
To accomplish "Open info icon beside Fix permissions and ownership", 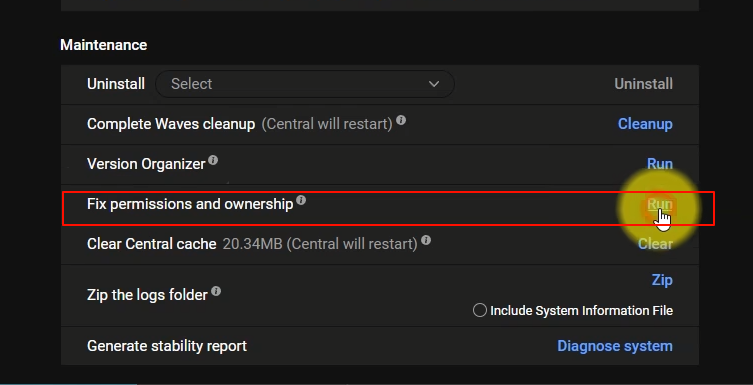I will 301,200.
